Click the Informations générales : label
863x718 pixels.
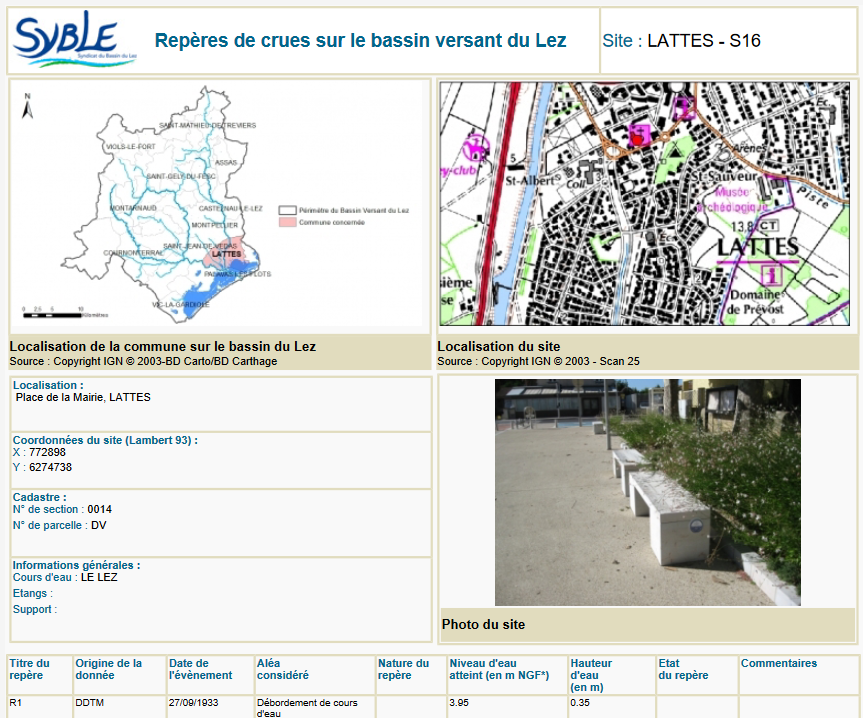coord(77,565)
